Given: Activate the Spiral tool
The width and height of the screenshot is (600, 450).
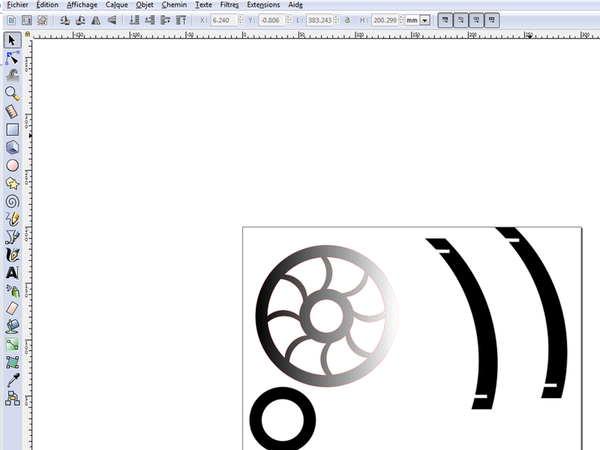Looking at the screenshot, I should click(12, 200).
